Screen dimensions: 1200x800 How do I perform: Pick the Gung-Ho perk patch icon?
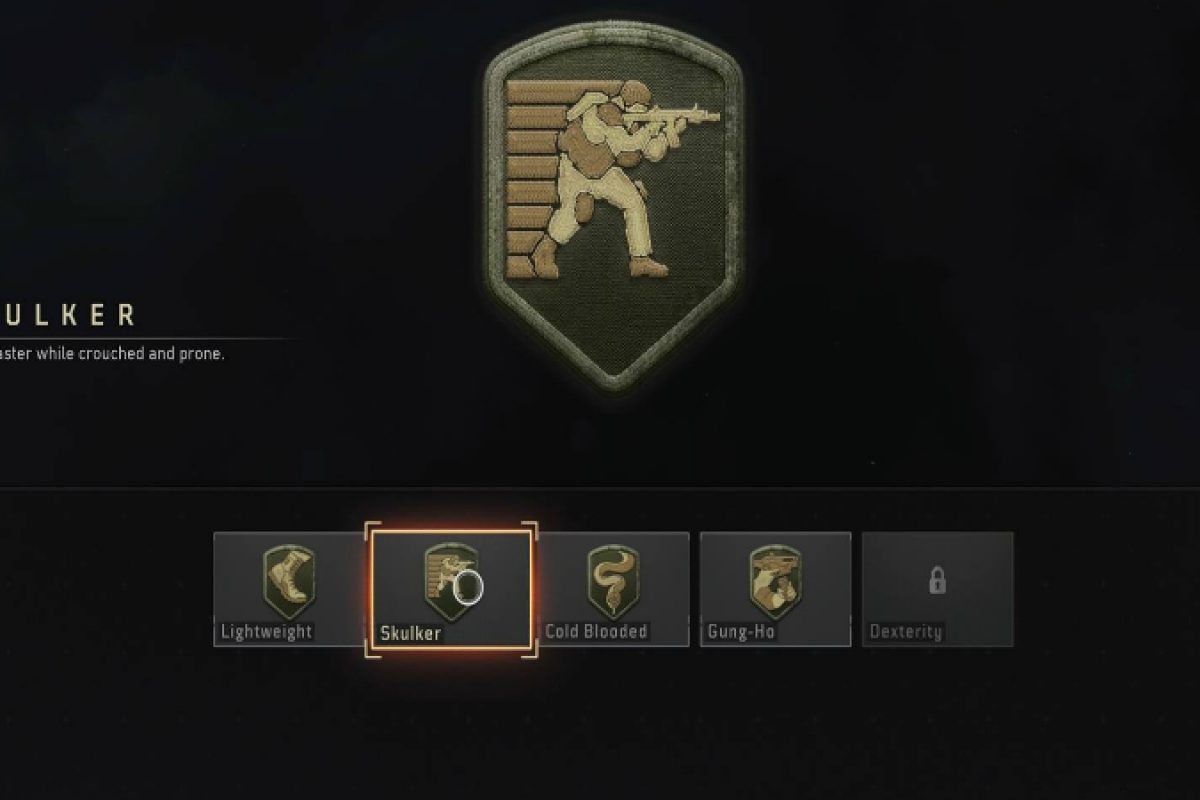tap(775, 582)
